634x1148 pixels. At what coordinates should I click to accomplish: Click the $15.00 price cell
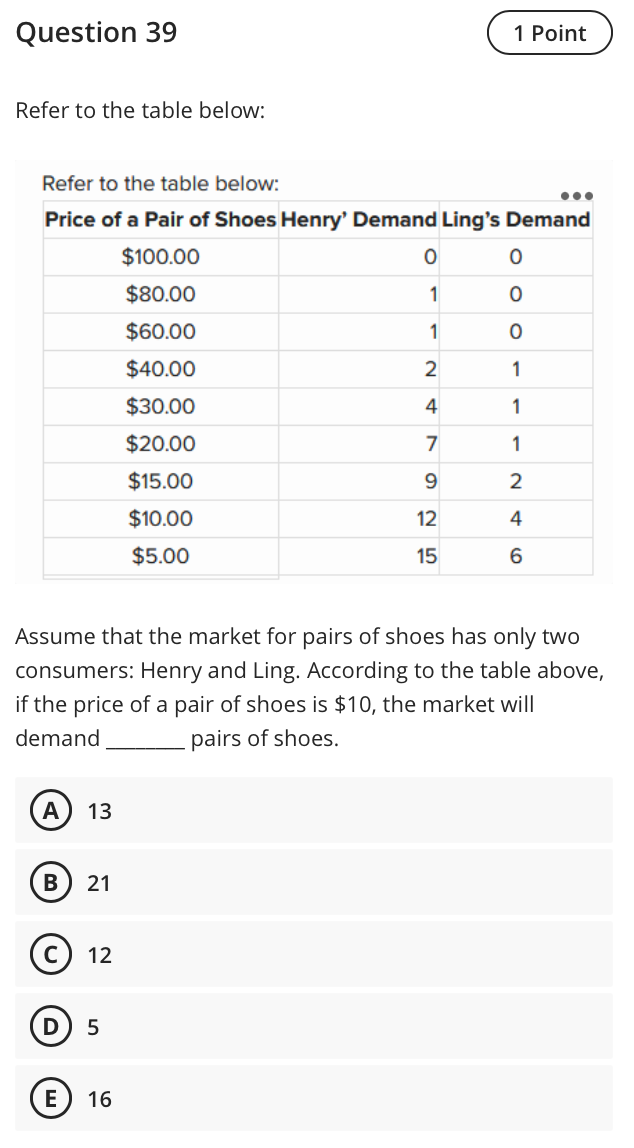click(161, 481)
